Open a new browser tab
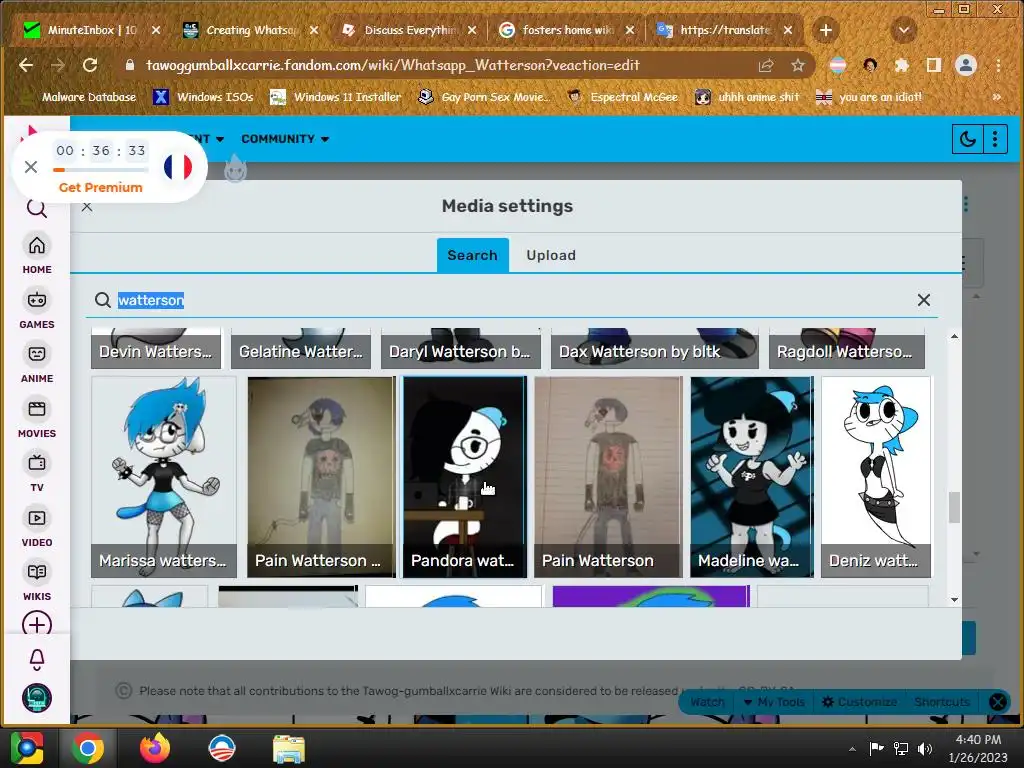The image size is (1024, 768). [x=825, y=30]
